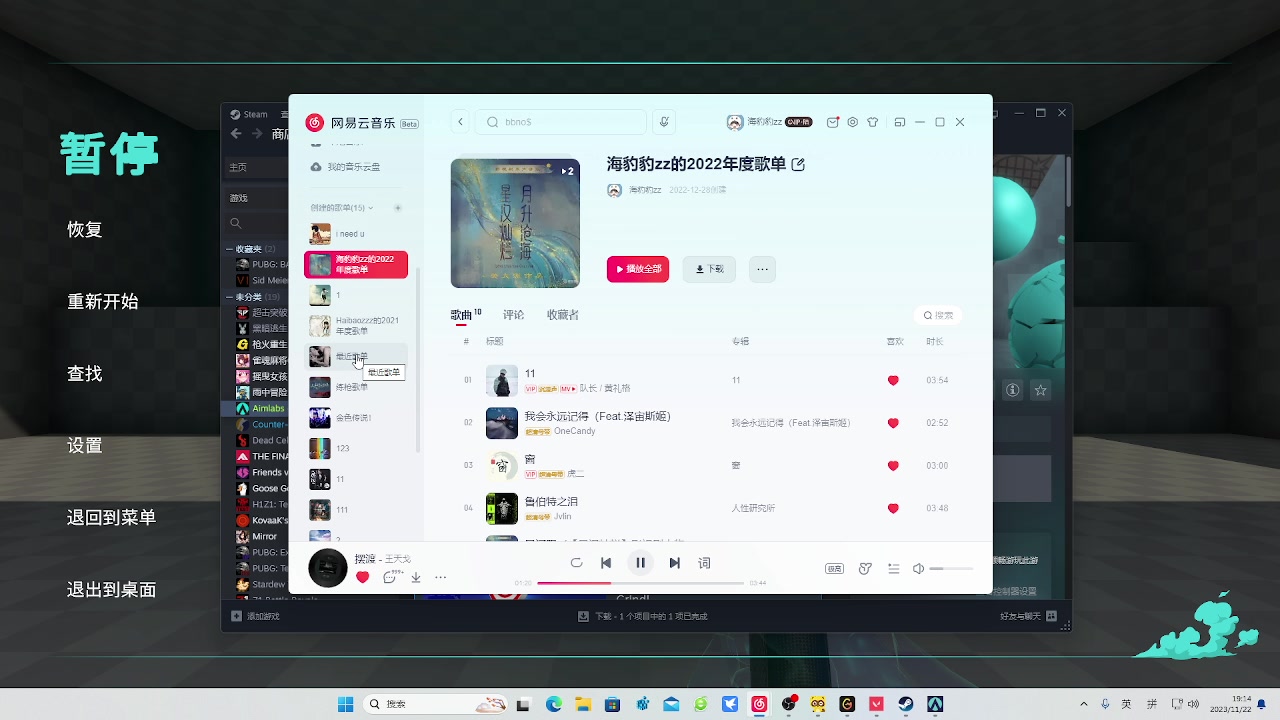The width and height of the screenshot is (1280, 720).
Task: Click the playlist cover art thumbnail
Action: 515,223
